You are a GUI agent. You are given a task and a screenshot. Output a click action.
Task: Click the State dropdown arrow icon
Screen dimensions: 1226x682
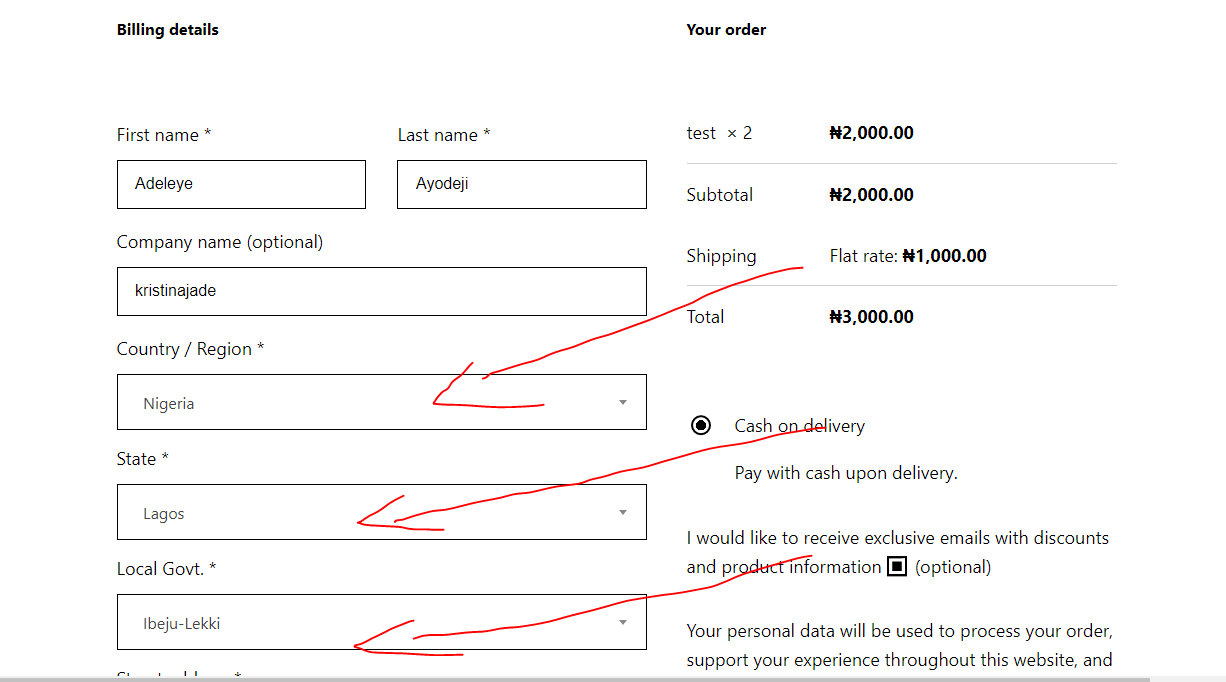tap(622, 513)
